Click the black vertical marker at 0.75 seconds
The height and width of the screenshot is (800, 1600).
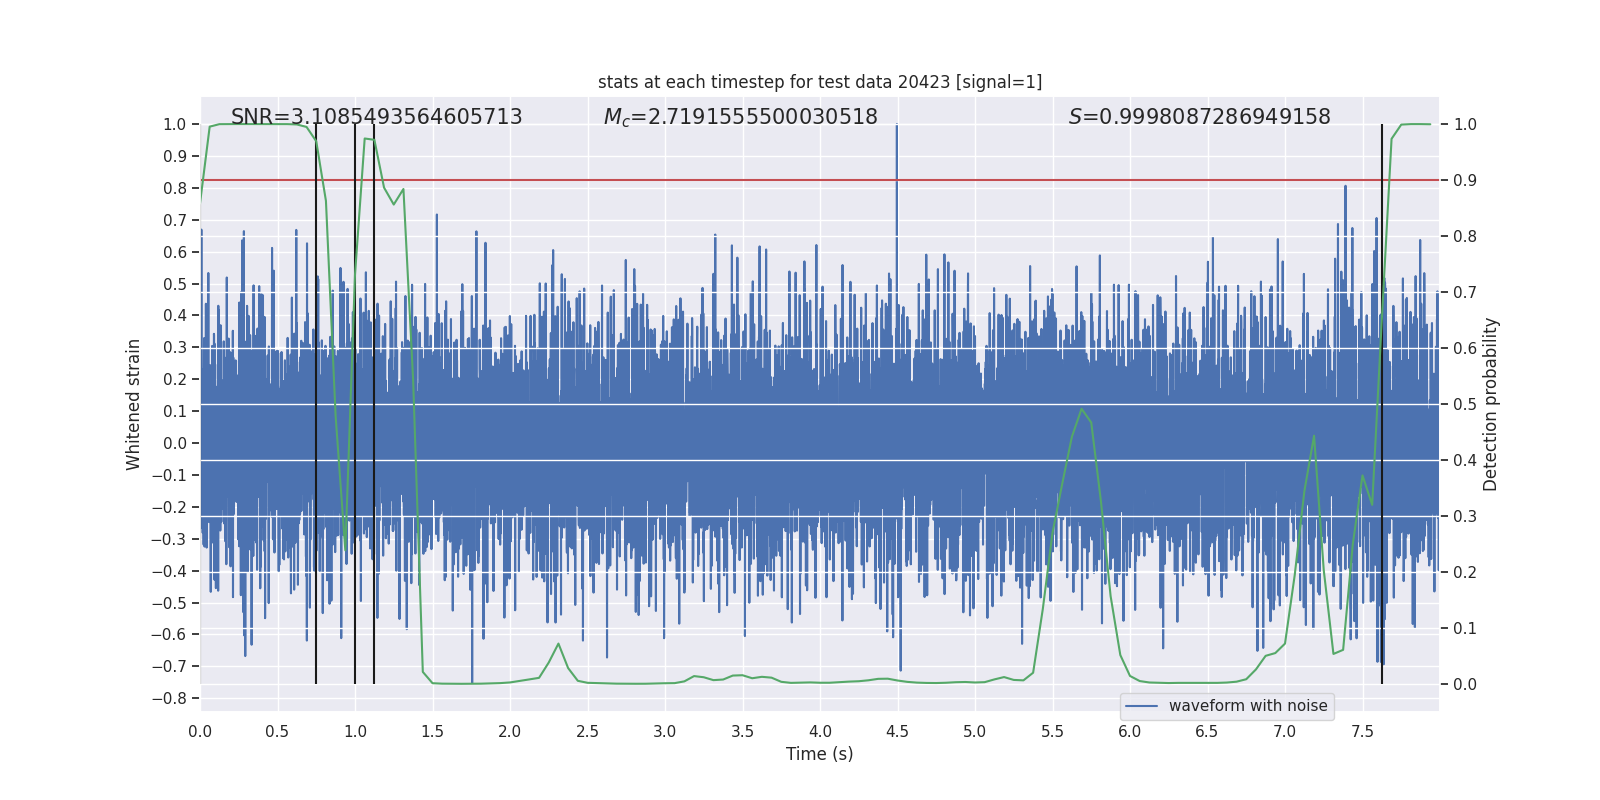(316, 404)
